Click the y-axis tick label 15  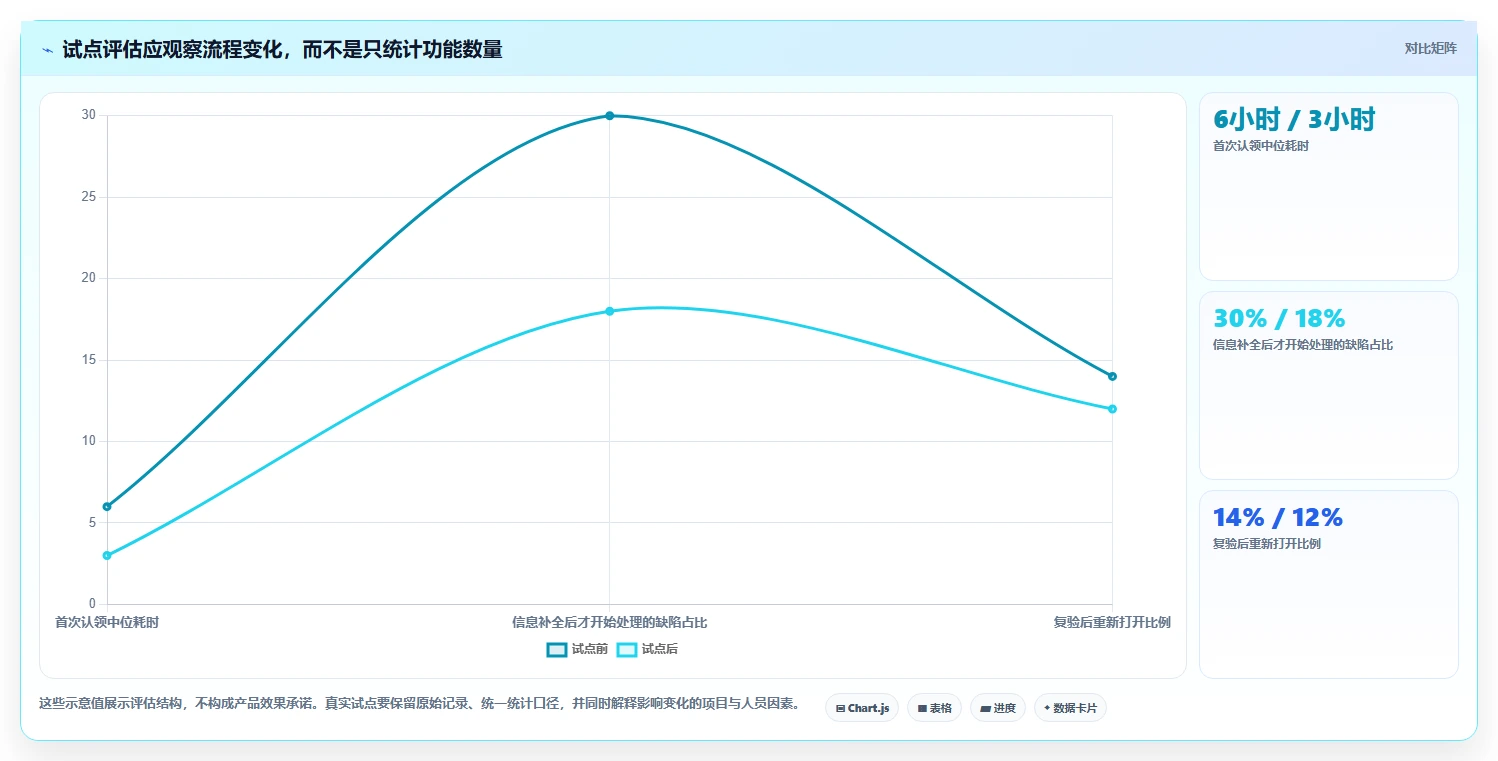[89, 360]
